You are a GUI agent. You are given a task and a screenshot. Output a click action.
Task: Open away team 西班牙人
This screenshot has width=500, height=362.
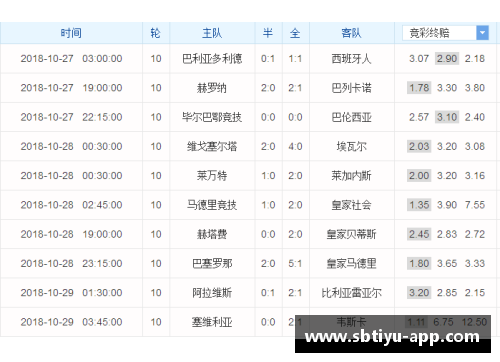pyautogui.click(x=351, y=59)
